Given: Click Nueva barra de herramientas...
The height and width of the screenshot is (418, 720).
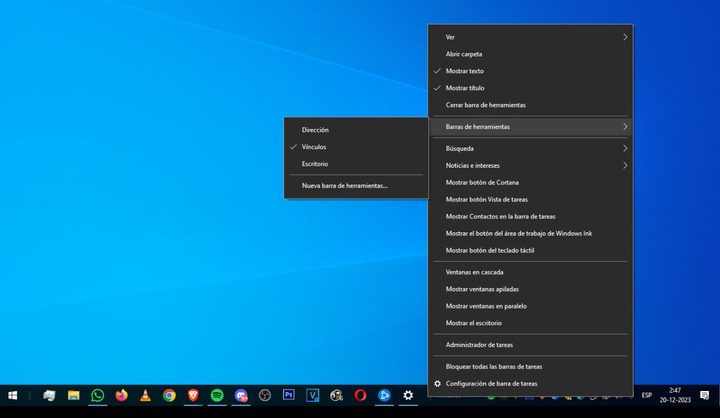Looking at the screenshot, I should (x=344, y=185).
